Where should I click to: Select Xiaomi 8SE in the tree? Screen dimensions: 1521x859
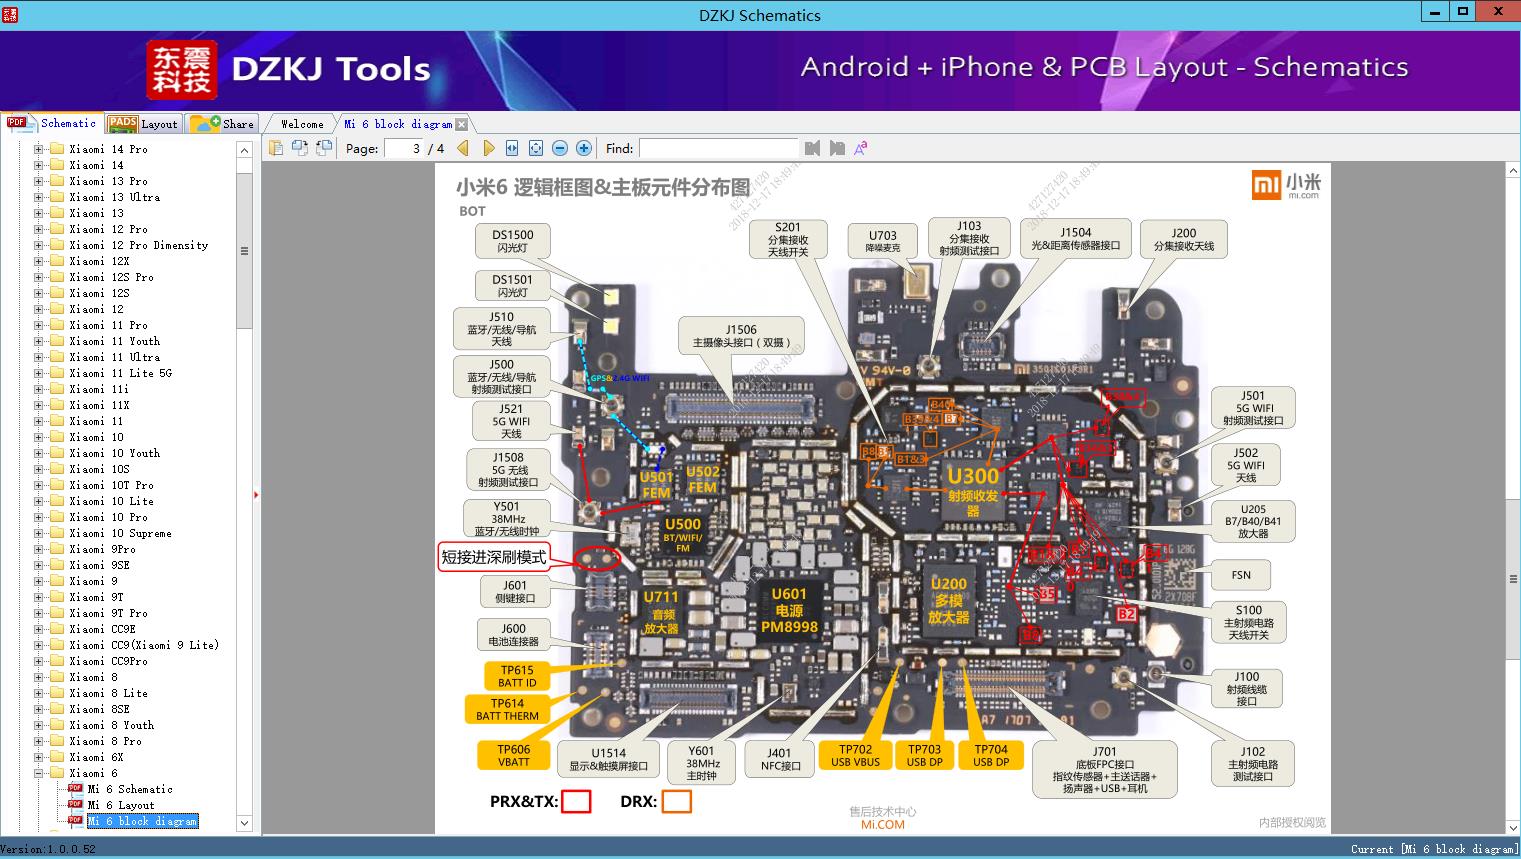99,709
